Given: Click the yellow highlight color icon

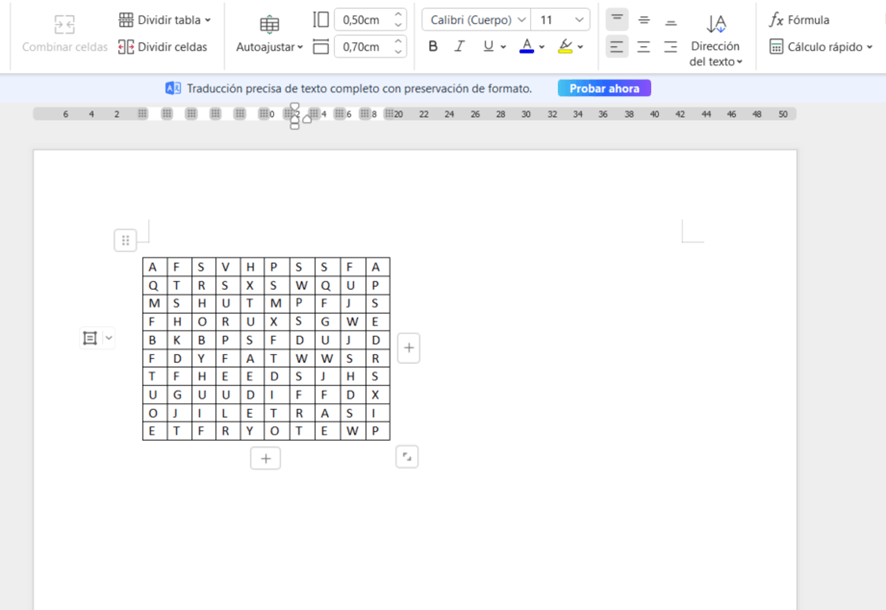Looking at the screenshot, I should tap(565, 46).
